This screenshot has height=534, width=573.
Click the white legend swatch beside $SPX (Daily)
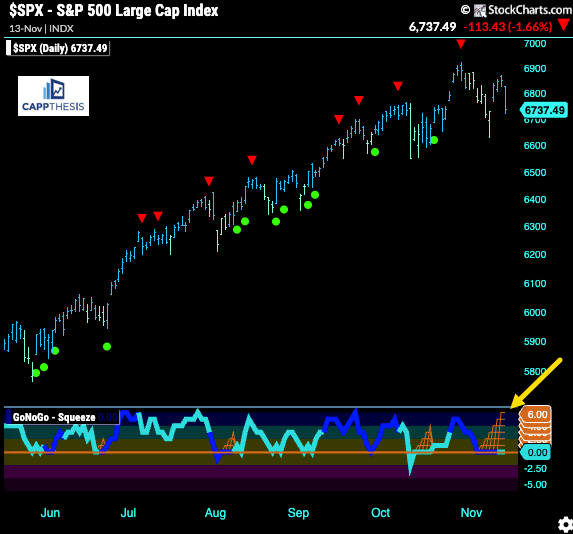[8, 48]
